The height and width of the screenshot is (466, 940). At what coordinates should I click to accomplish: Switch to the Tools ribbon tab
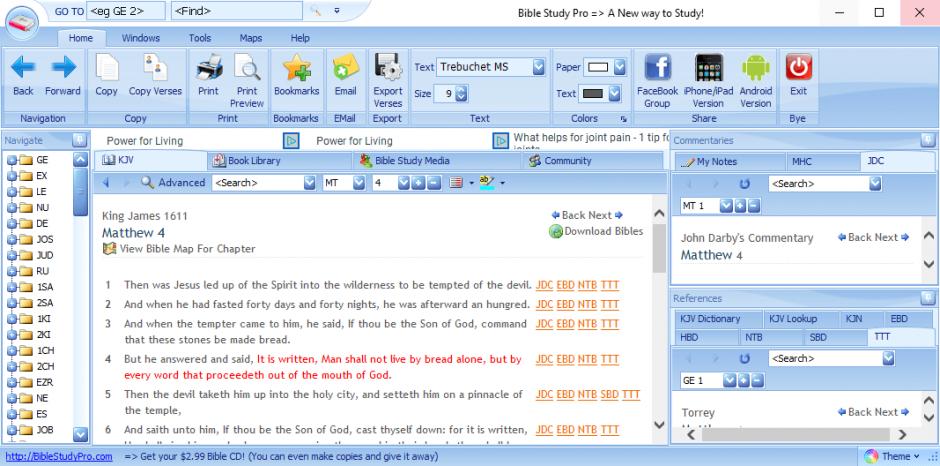click(x=200, y=38)
